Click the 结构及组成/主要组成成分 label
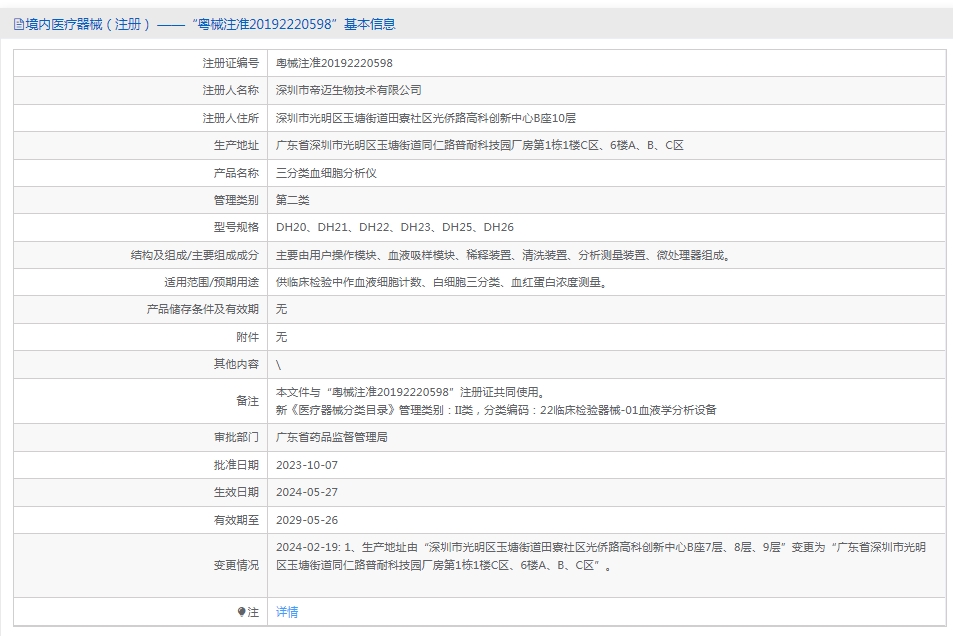953x636 pixels. [x=194, y=255]
